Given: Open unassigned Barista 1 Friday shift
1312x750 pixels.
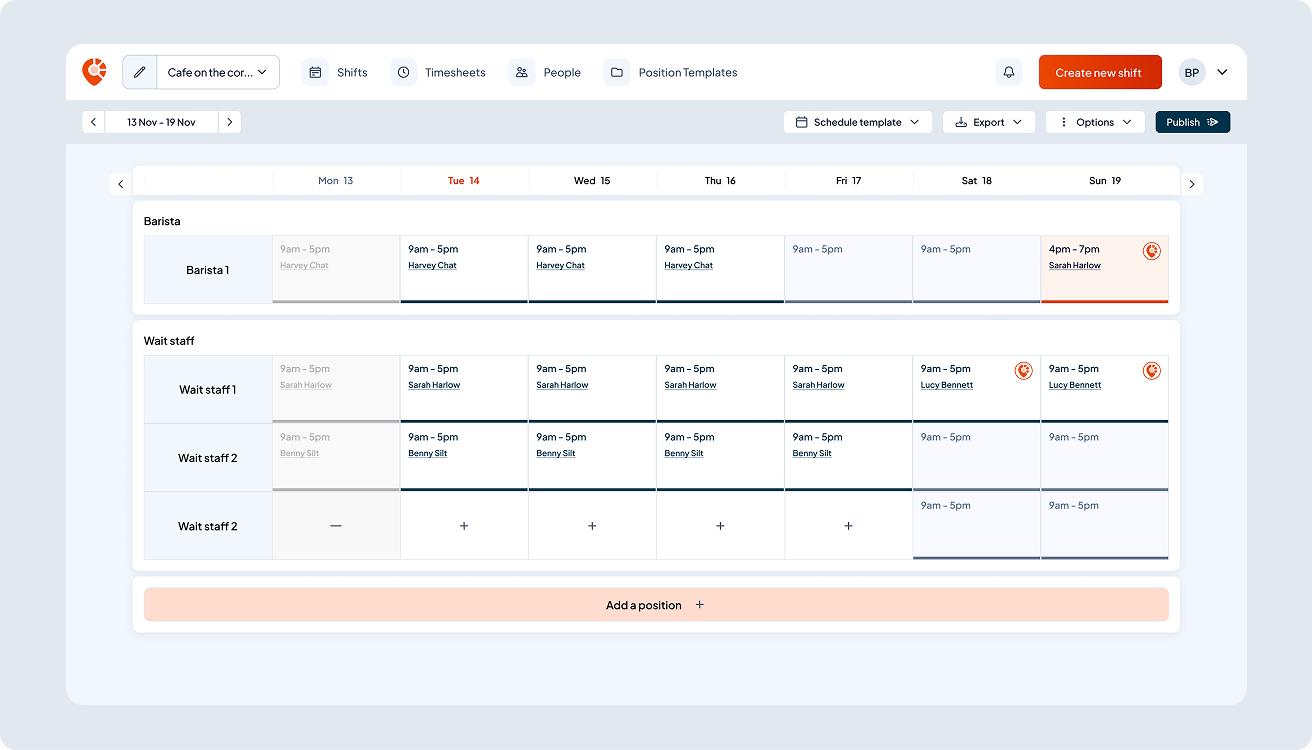Looking at the screenshot, I should pos(848,269).
